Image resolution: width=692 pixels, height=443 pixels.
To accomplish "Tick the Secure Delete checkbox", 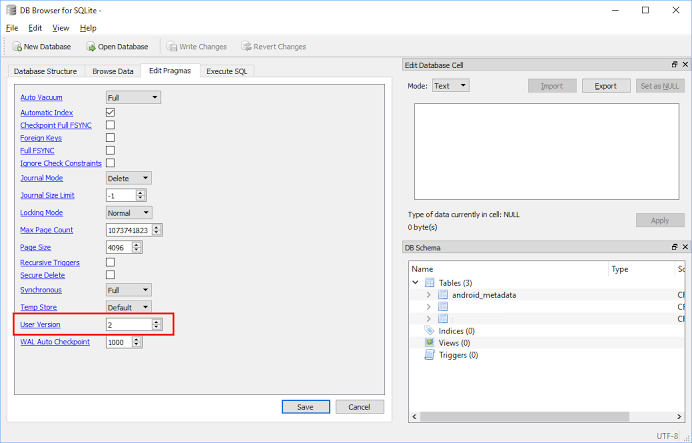I will (110, 274).
